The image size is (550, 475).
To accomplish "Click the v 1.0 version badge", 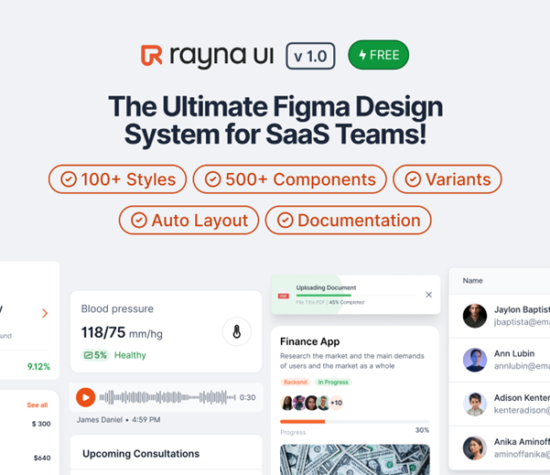I will click(x=310, y=56).
